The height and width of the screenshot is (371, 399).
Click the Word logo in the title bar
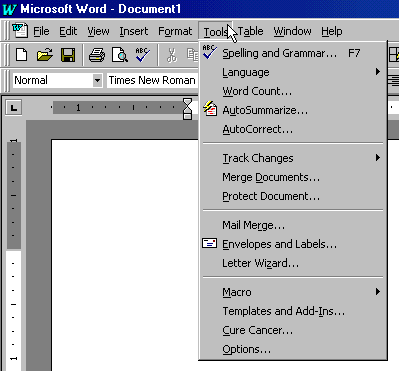9,9
